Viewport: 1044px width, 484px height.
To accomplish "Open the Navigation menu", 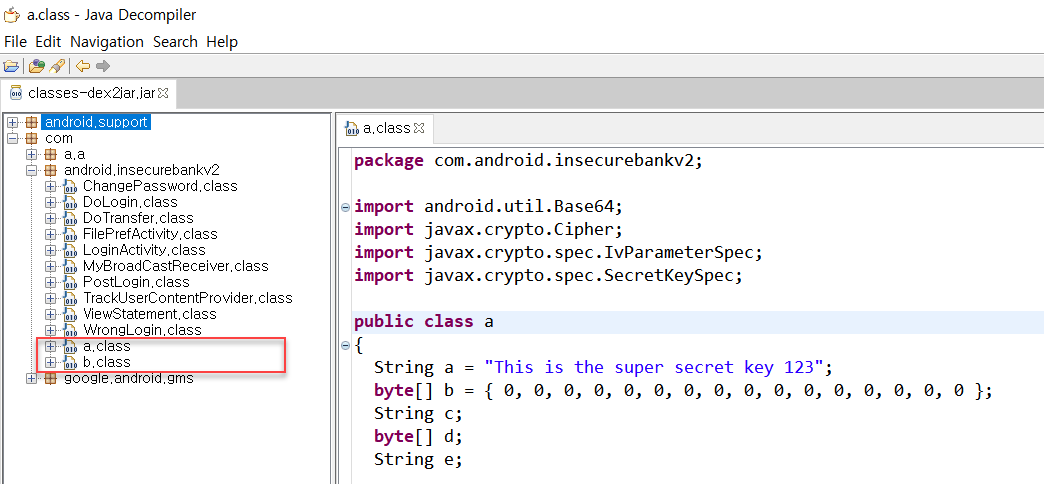I will pos(107,42).
